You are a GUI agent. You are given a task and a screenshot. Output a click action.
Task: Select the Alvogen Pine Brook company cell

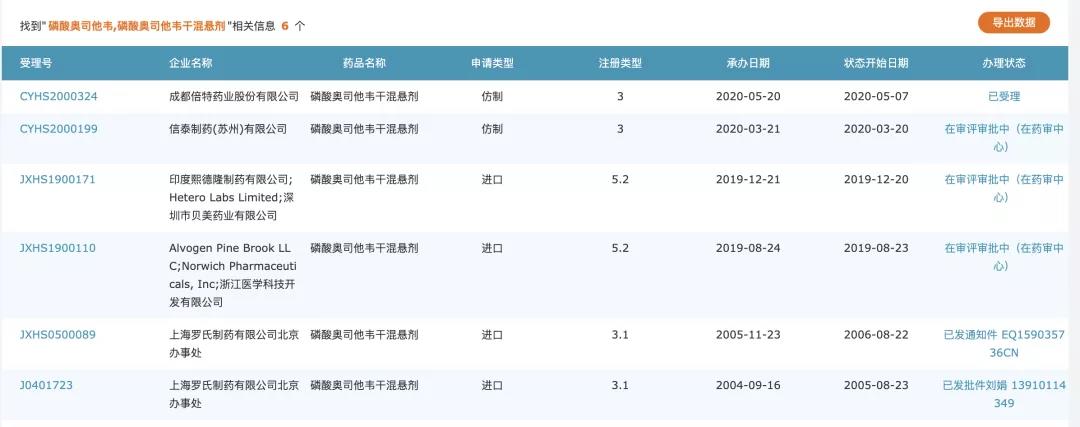point(231,275)
